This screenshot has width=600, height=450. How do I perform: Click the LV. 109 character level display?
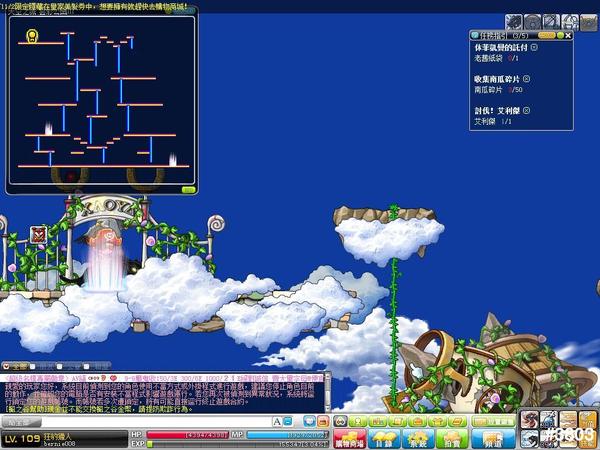click(x=22, y=439)
